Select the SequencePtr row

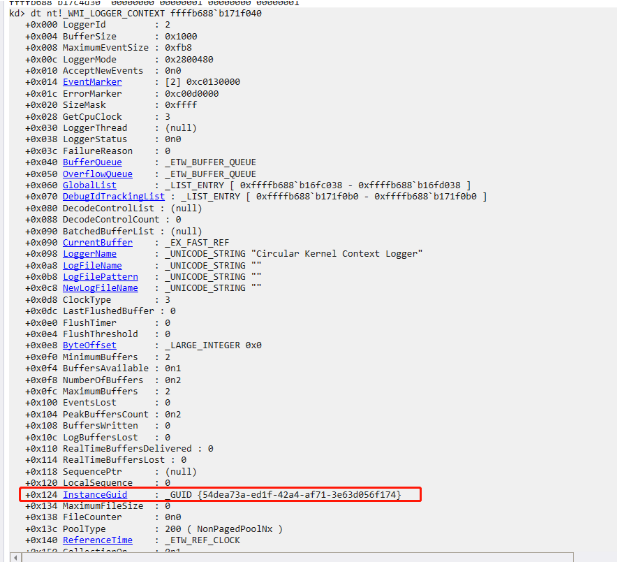click(111, 472)
